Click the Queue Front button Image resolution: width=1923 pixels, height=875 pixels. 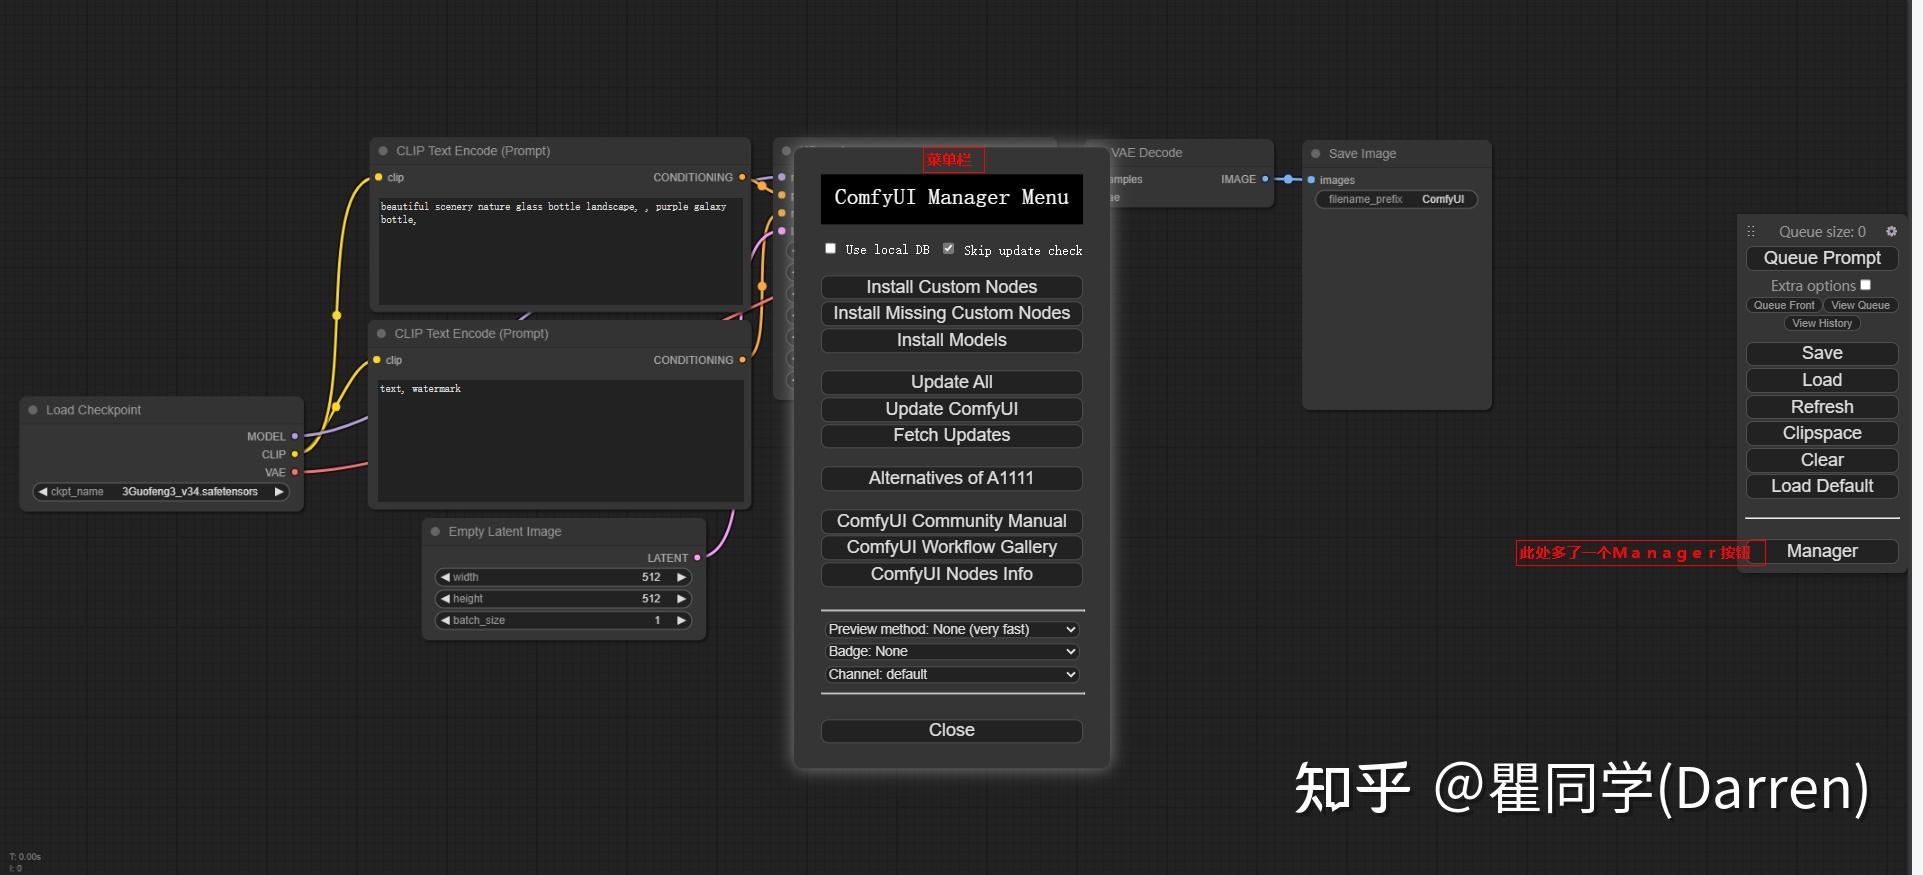pyautogui.click(x=1783, y=305)
